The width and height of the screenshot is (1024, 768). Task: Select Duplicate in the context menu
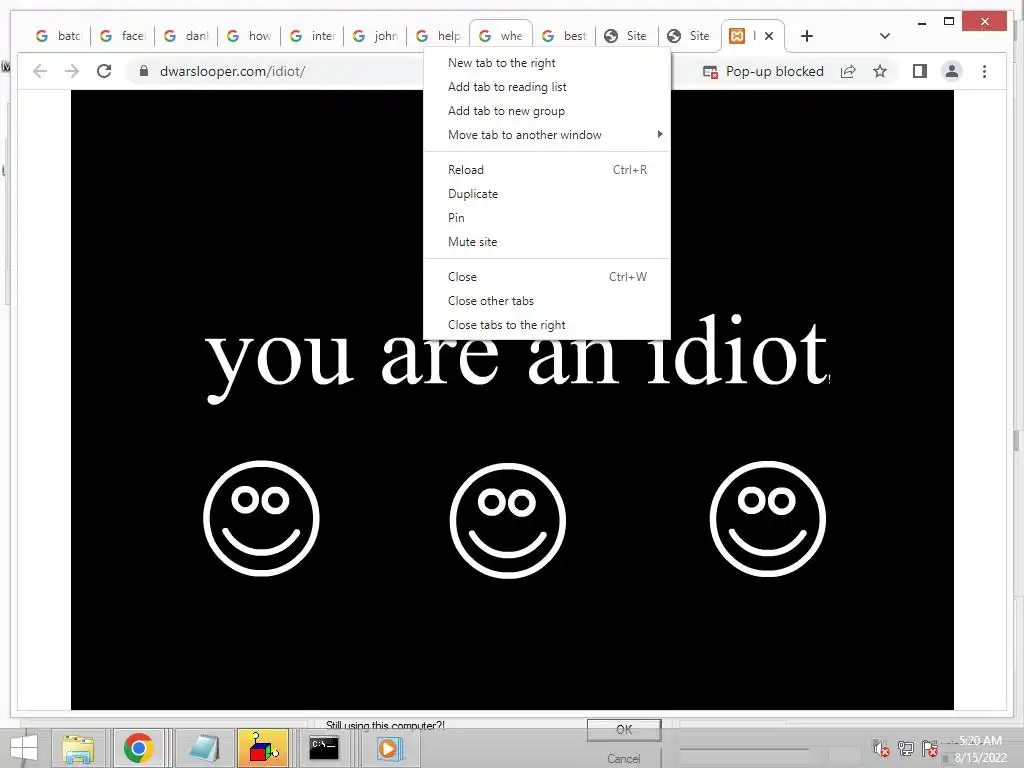[x=547, y=194]
